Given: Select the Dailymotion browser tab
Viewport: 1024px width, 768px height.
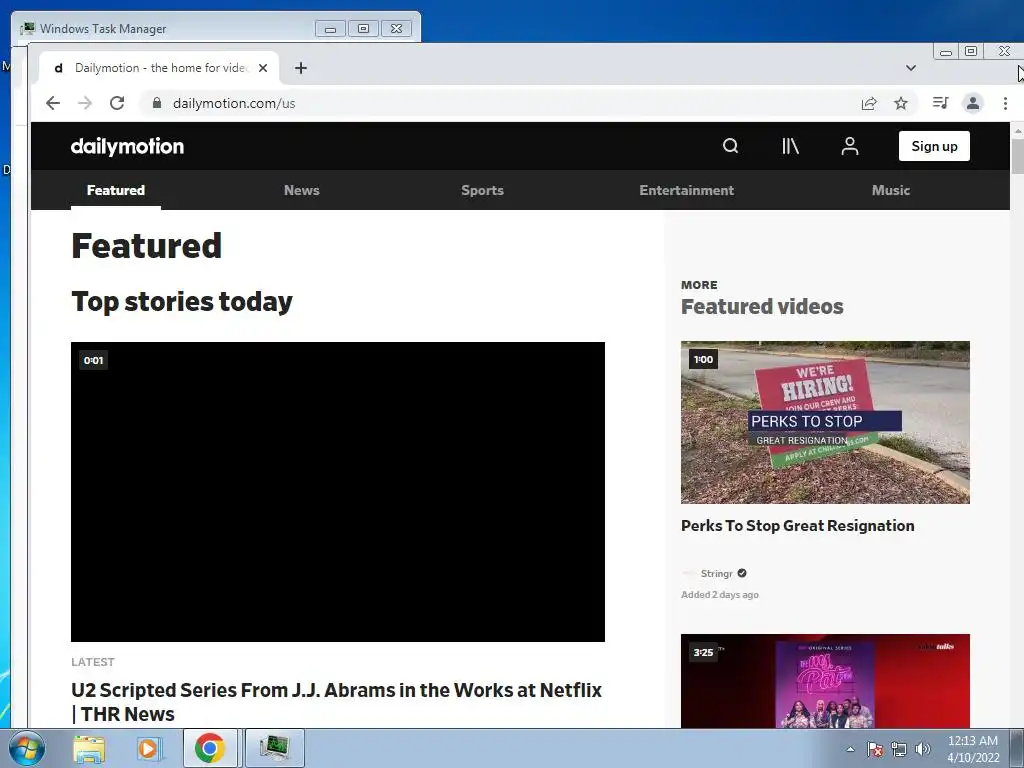Looking at the screenshot, I should point(159,68).
